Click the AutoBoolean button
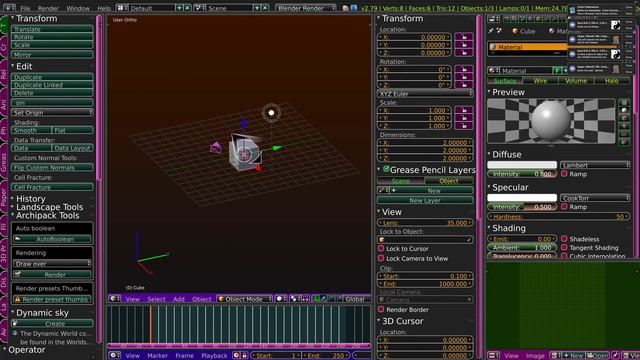 52,239
